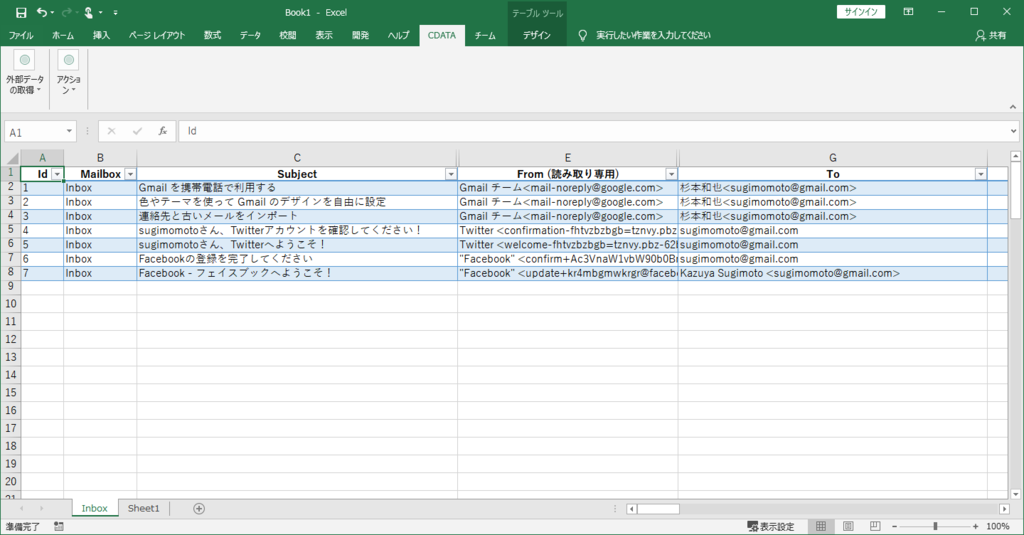Click macro recording icon in status bar
The height and width of the screenshot is (535, 1024).
pyautogui.click(x=59, y=526)
